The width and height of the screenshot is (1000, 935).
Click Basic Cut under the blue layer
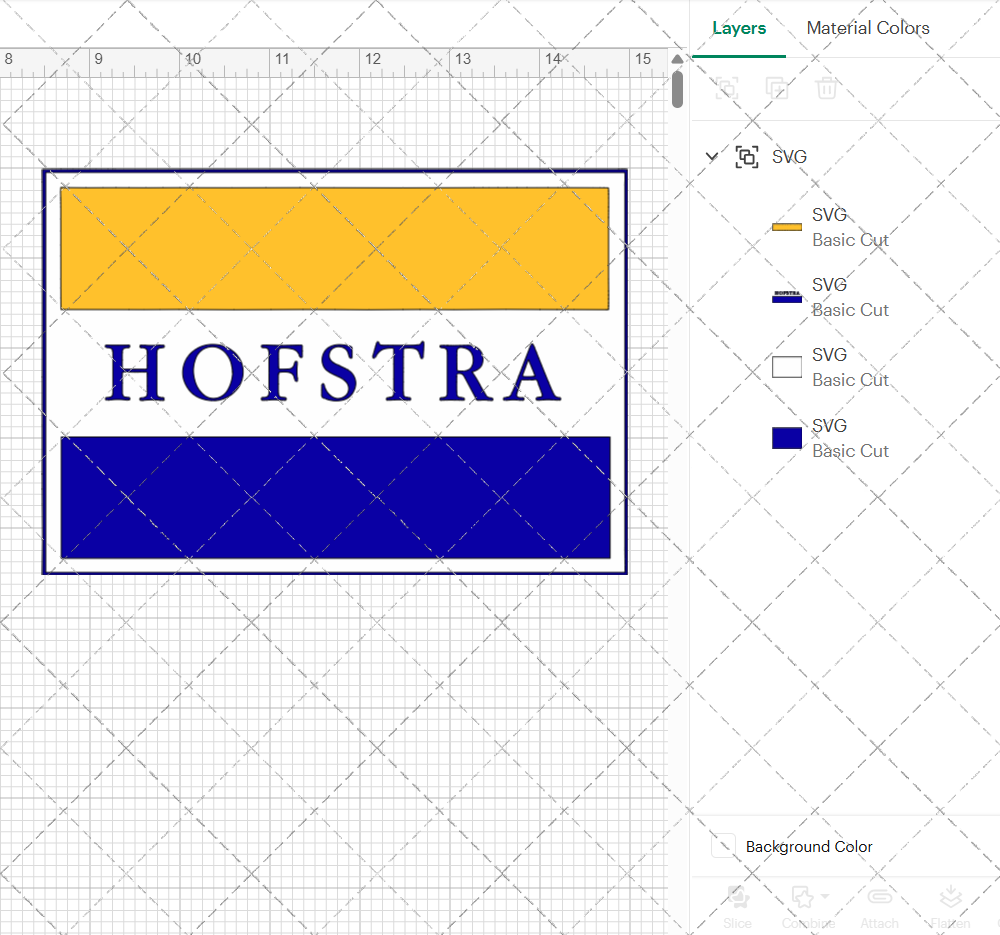click(850, 451)
